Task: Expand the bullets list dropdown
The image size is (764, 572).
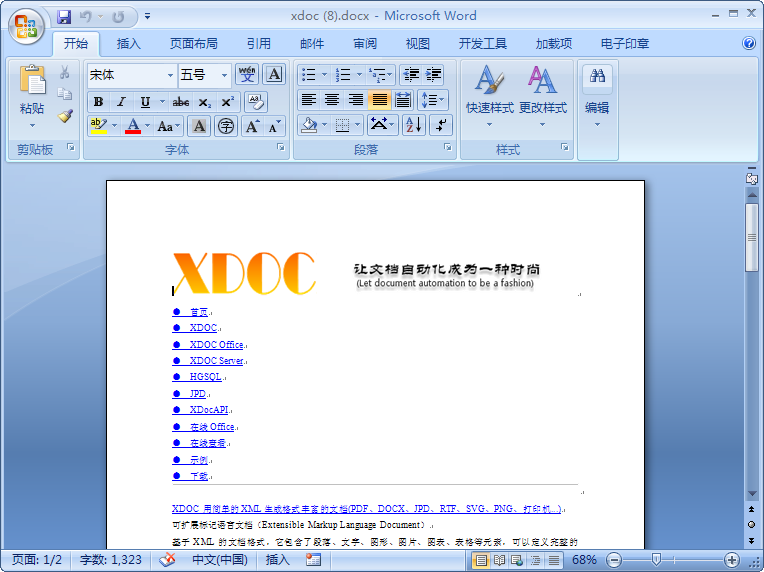Action: pos(325,75)
